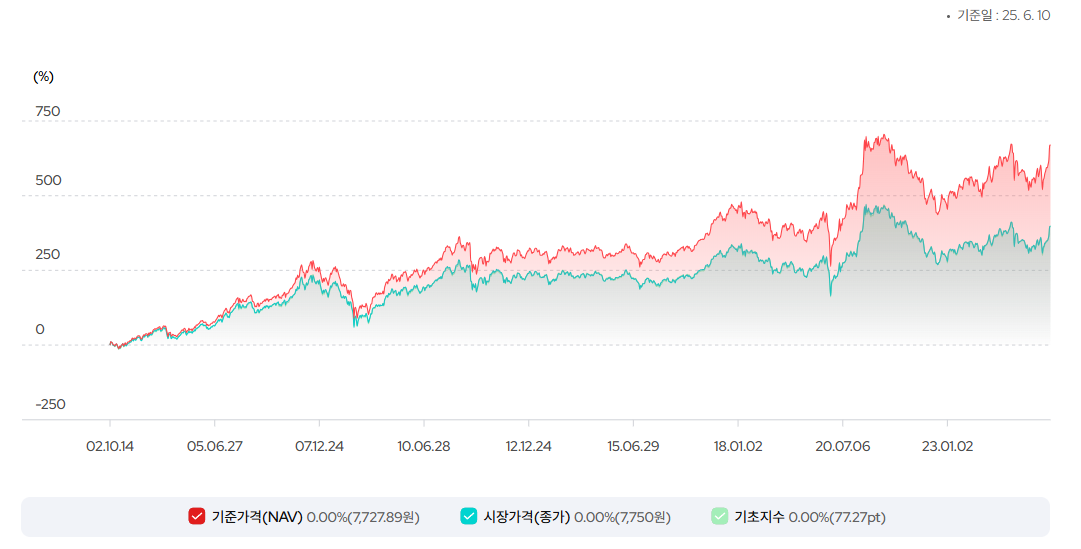
Task: Click the 750 y-axis label
Action: click(x=48, y=111)
